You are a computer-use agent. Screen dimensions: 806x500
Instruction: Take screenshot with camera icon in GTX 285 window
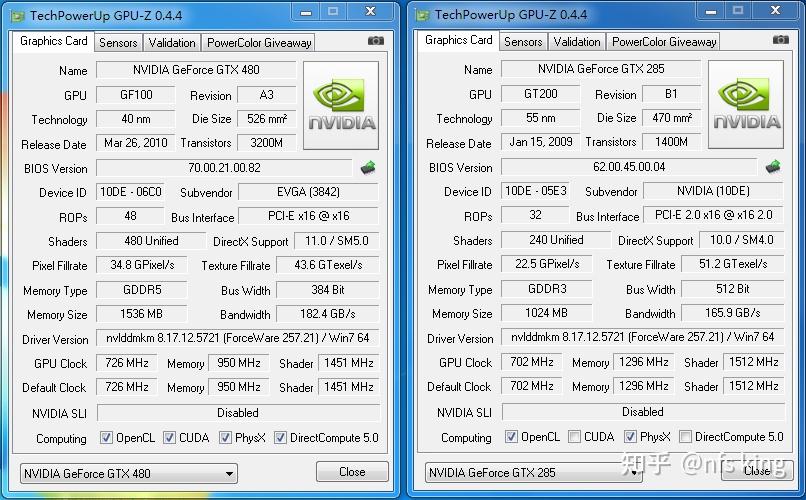781,40
